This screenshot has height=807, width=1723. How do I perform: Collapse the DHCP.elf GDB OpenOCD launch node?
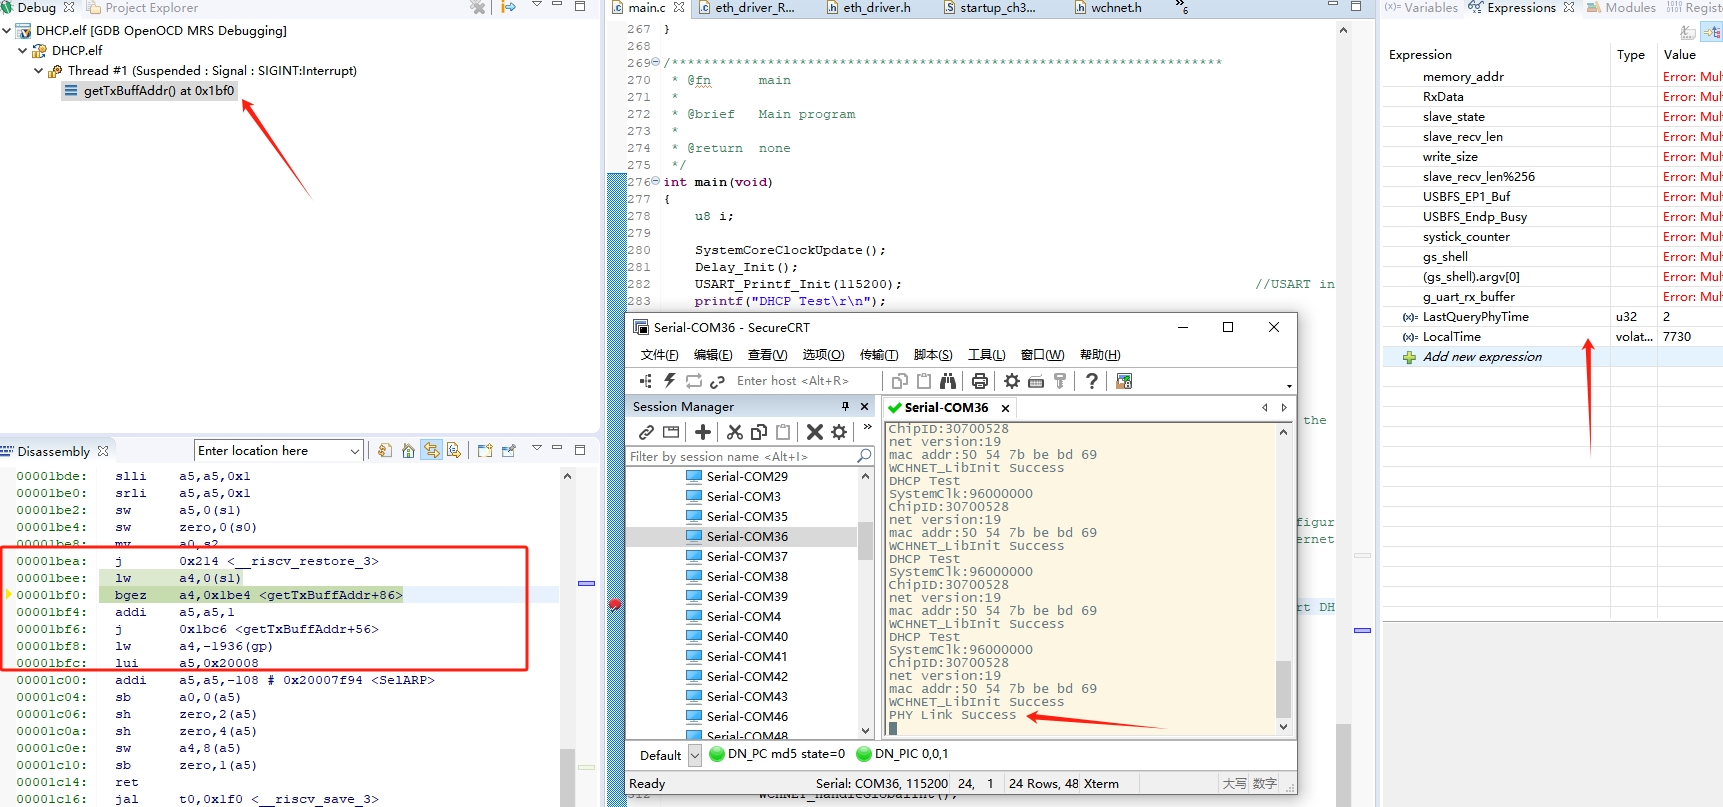pyautogui.click(x=7, y=30)
